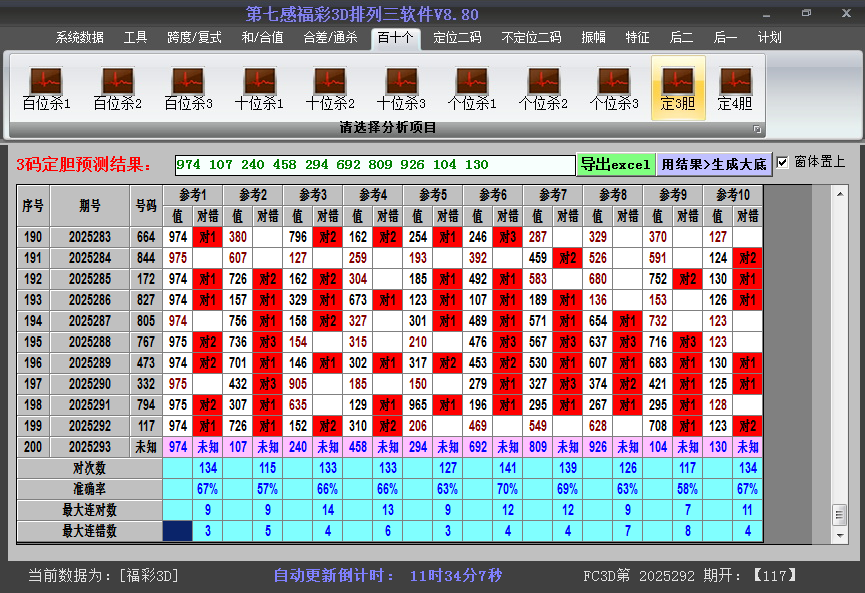The height and width of the screenshot is (593, 865).
Task: Open the 个位杀3 analysis item
Action: [614, 88]
